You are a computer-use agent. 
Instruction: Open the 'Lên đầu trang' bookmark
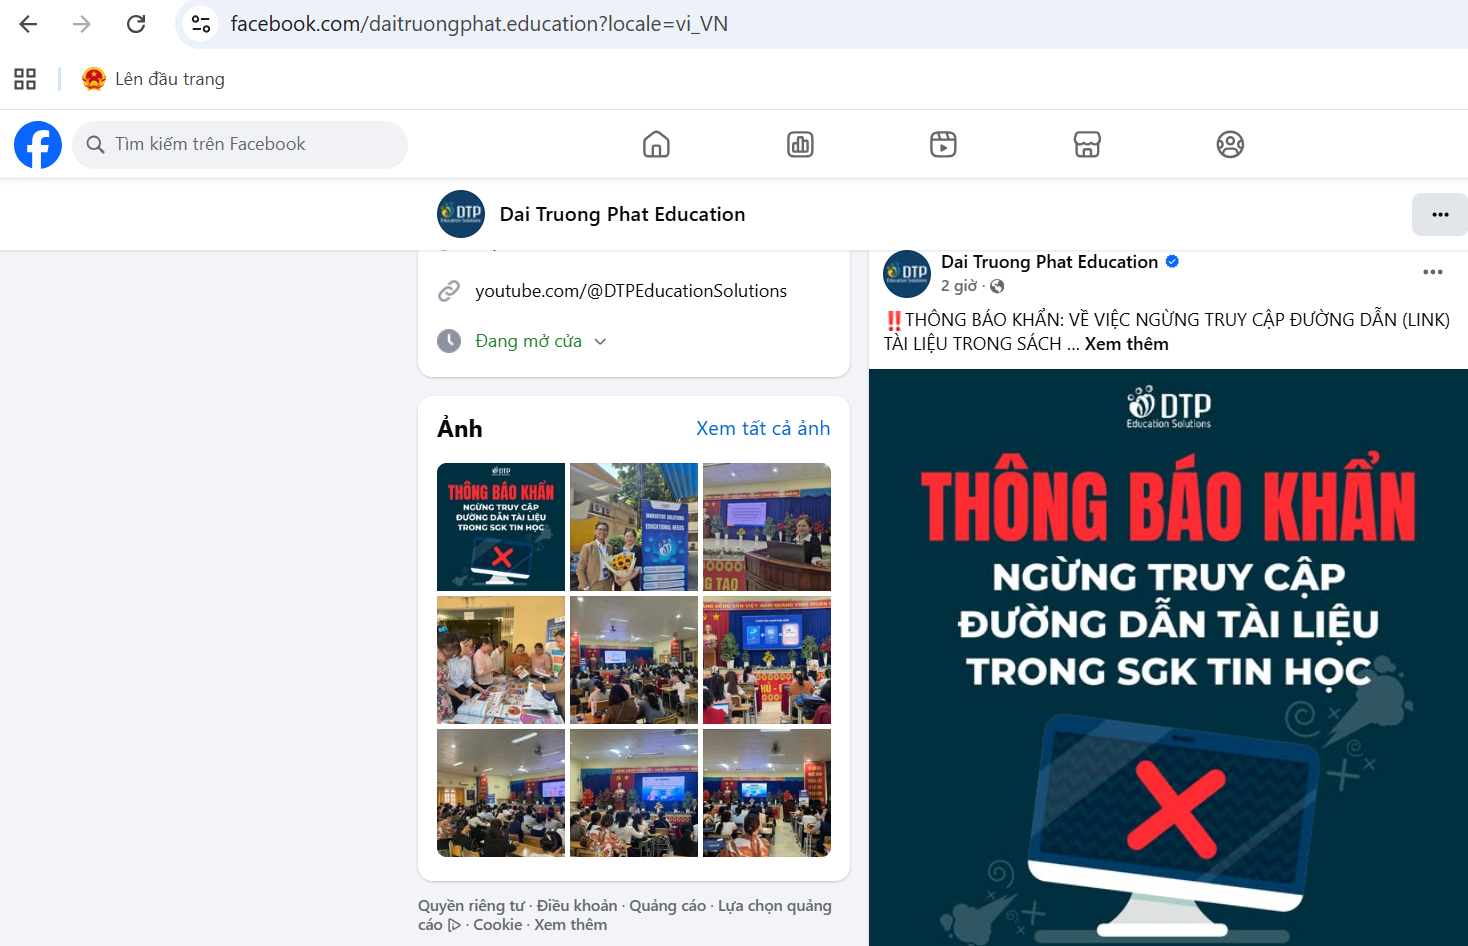(154, 79)
